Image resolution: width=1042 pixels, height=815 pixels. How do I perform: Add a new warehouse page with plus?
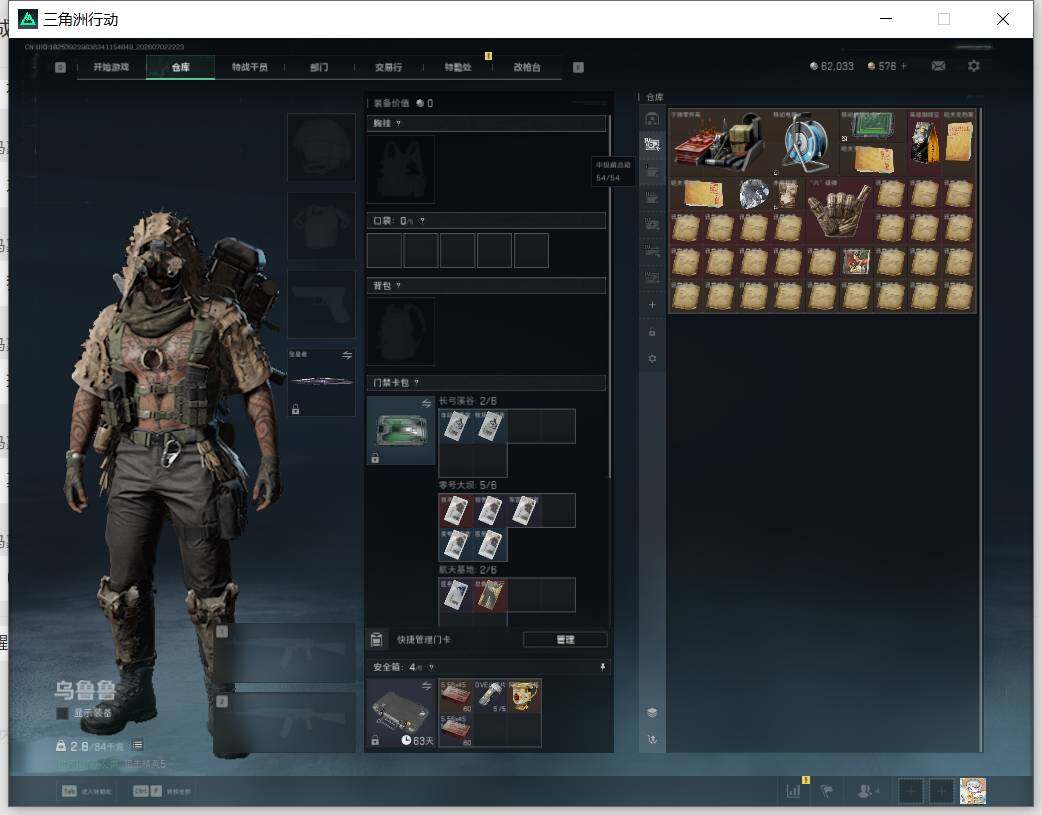pos(652,304)
